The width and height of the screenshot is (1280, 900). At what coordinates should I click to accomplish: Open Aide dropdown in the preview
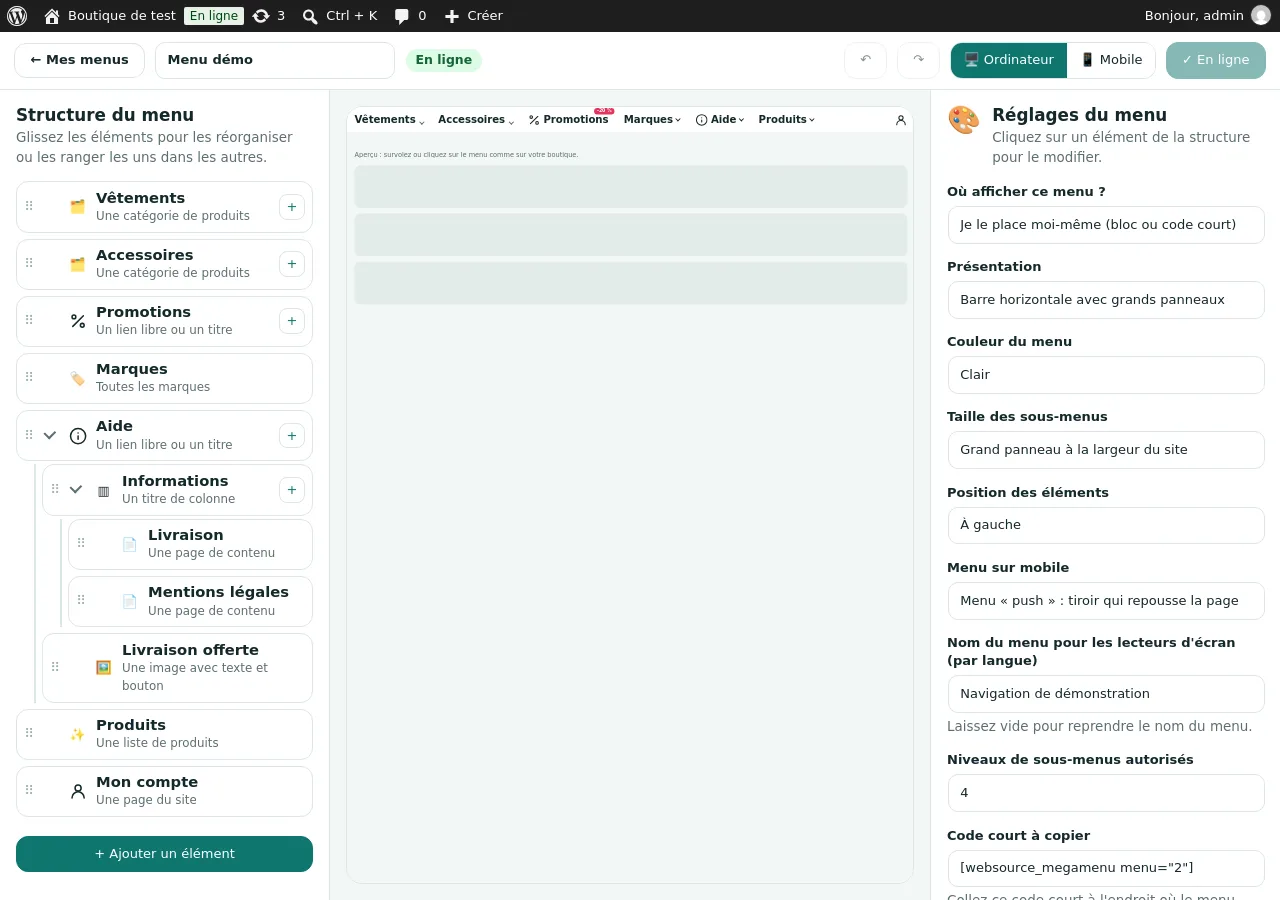tap(720, 120)
